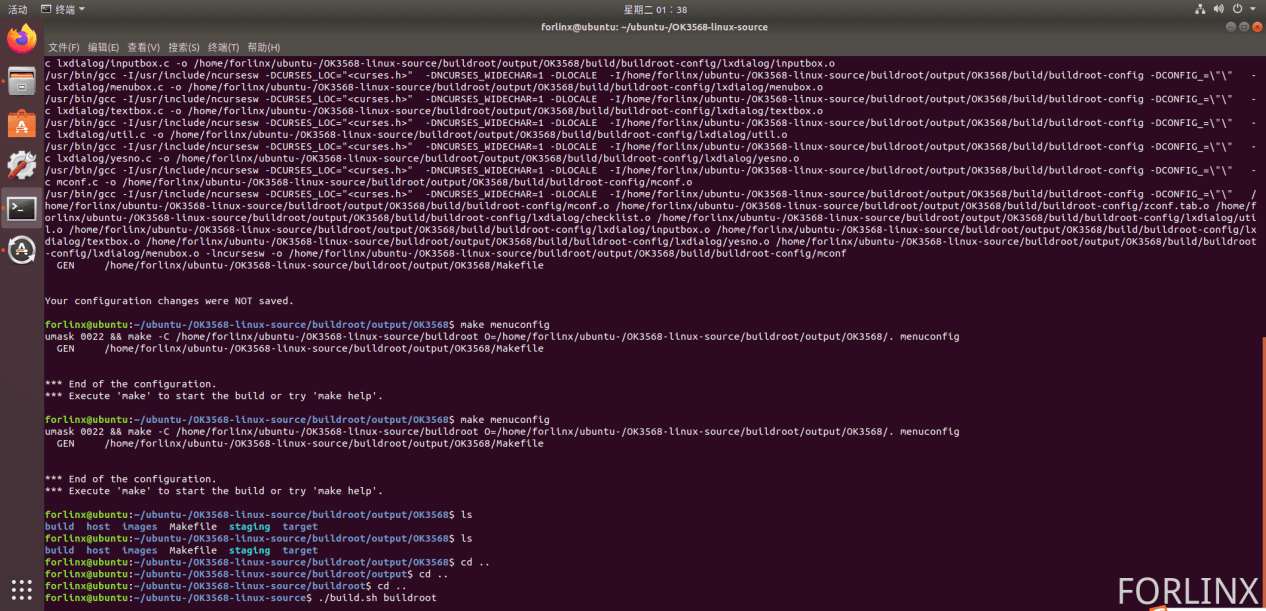Open the 编辑(E) menu

click(103, 47)
